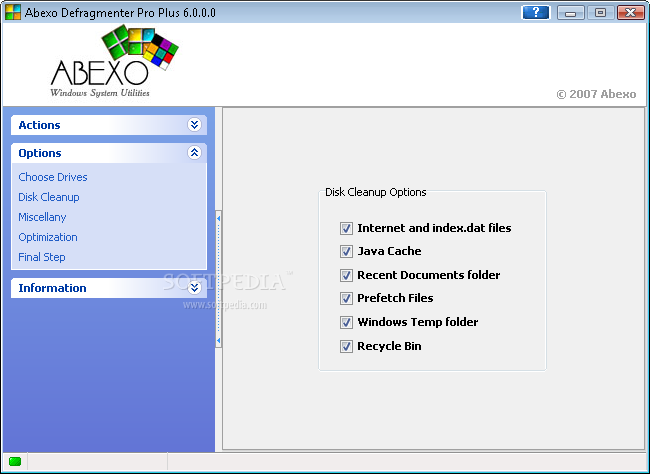Minimize the Abexo Defragmenter window
The image size is (650, 474).
(570, 12)
